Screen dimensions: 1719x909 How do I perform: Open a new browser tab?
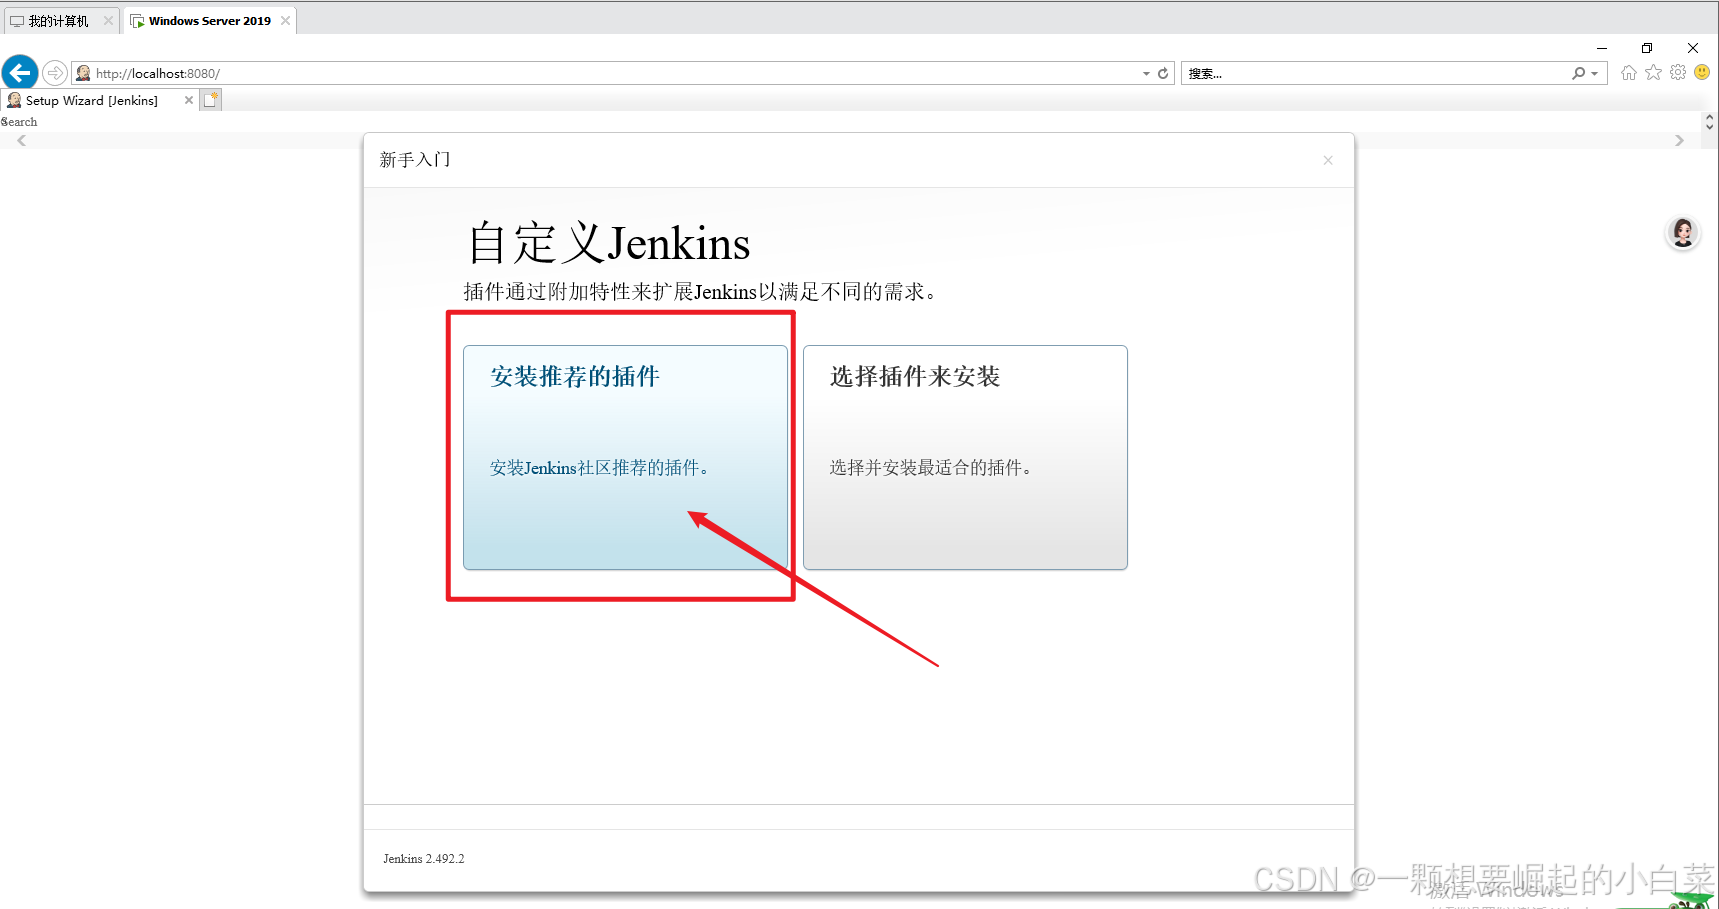(x=211, y=100)
